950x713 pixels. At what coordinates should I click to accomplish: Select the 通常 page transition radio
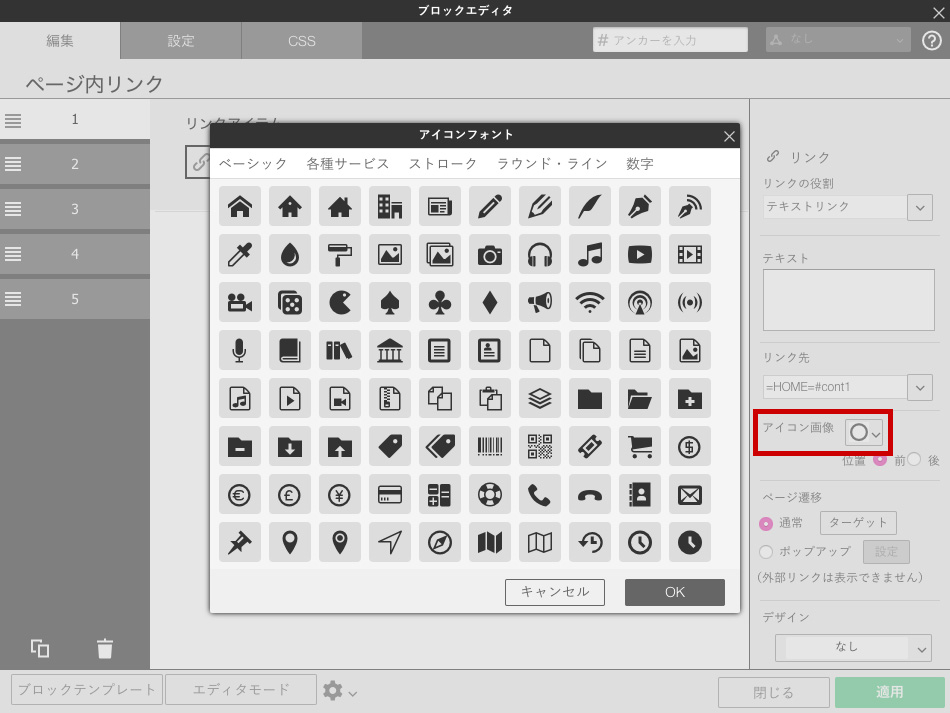tap(766, 523)
